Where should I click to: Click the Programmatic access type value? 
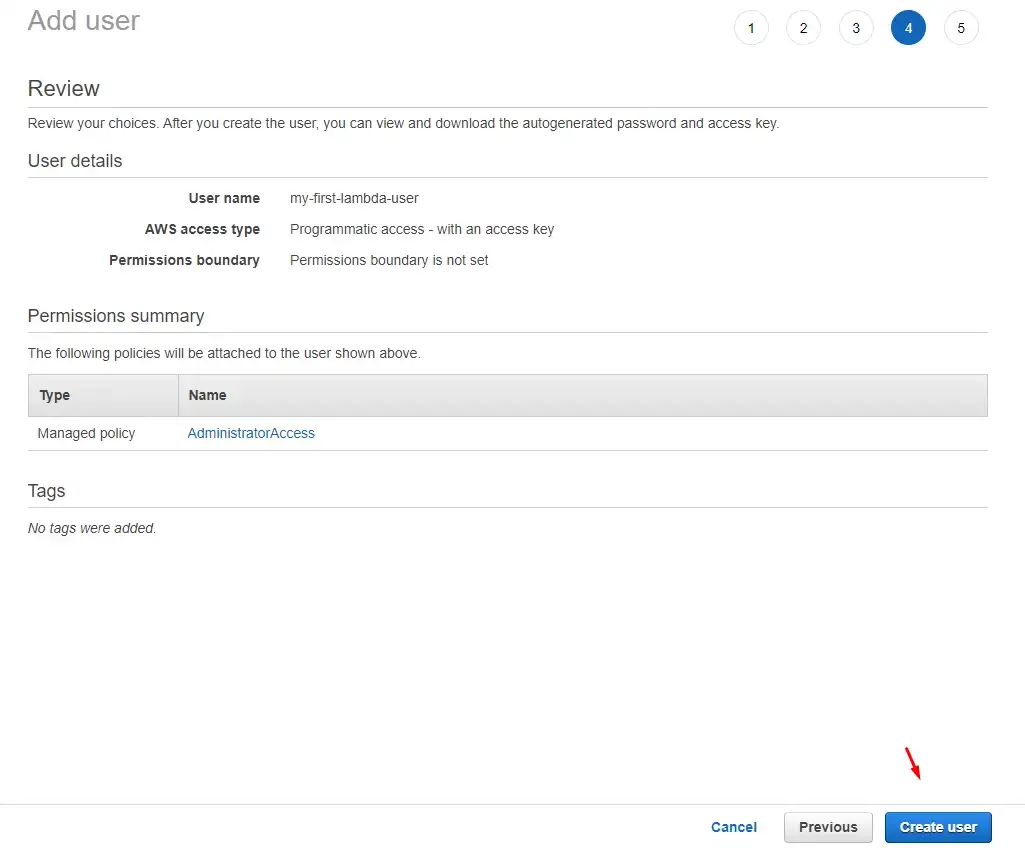click(x=421, y=229)
